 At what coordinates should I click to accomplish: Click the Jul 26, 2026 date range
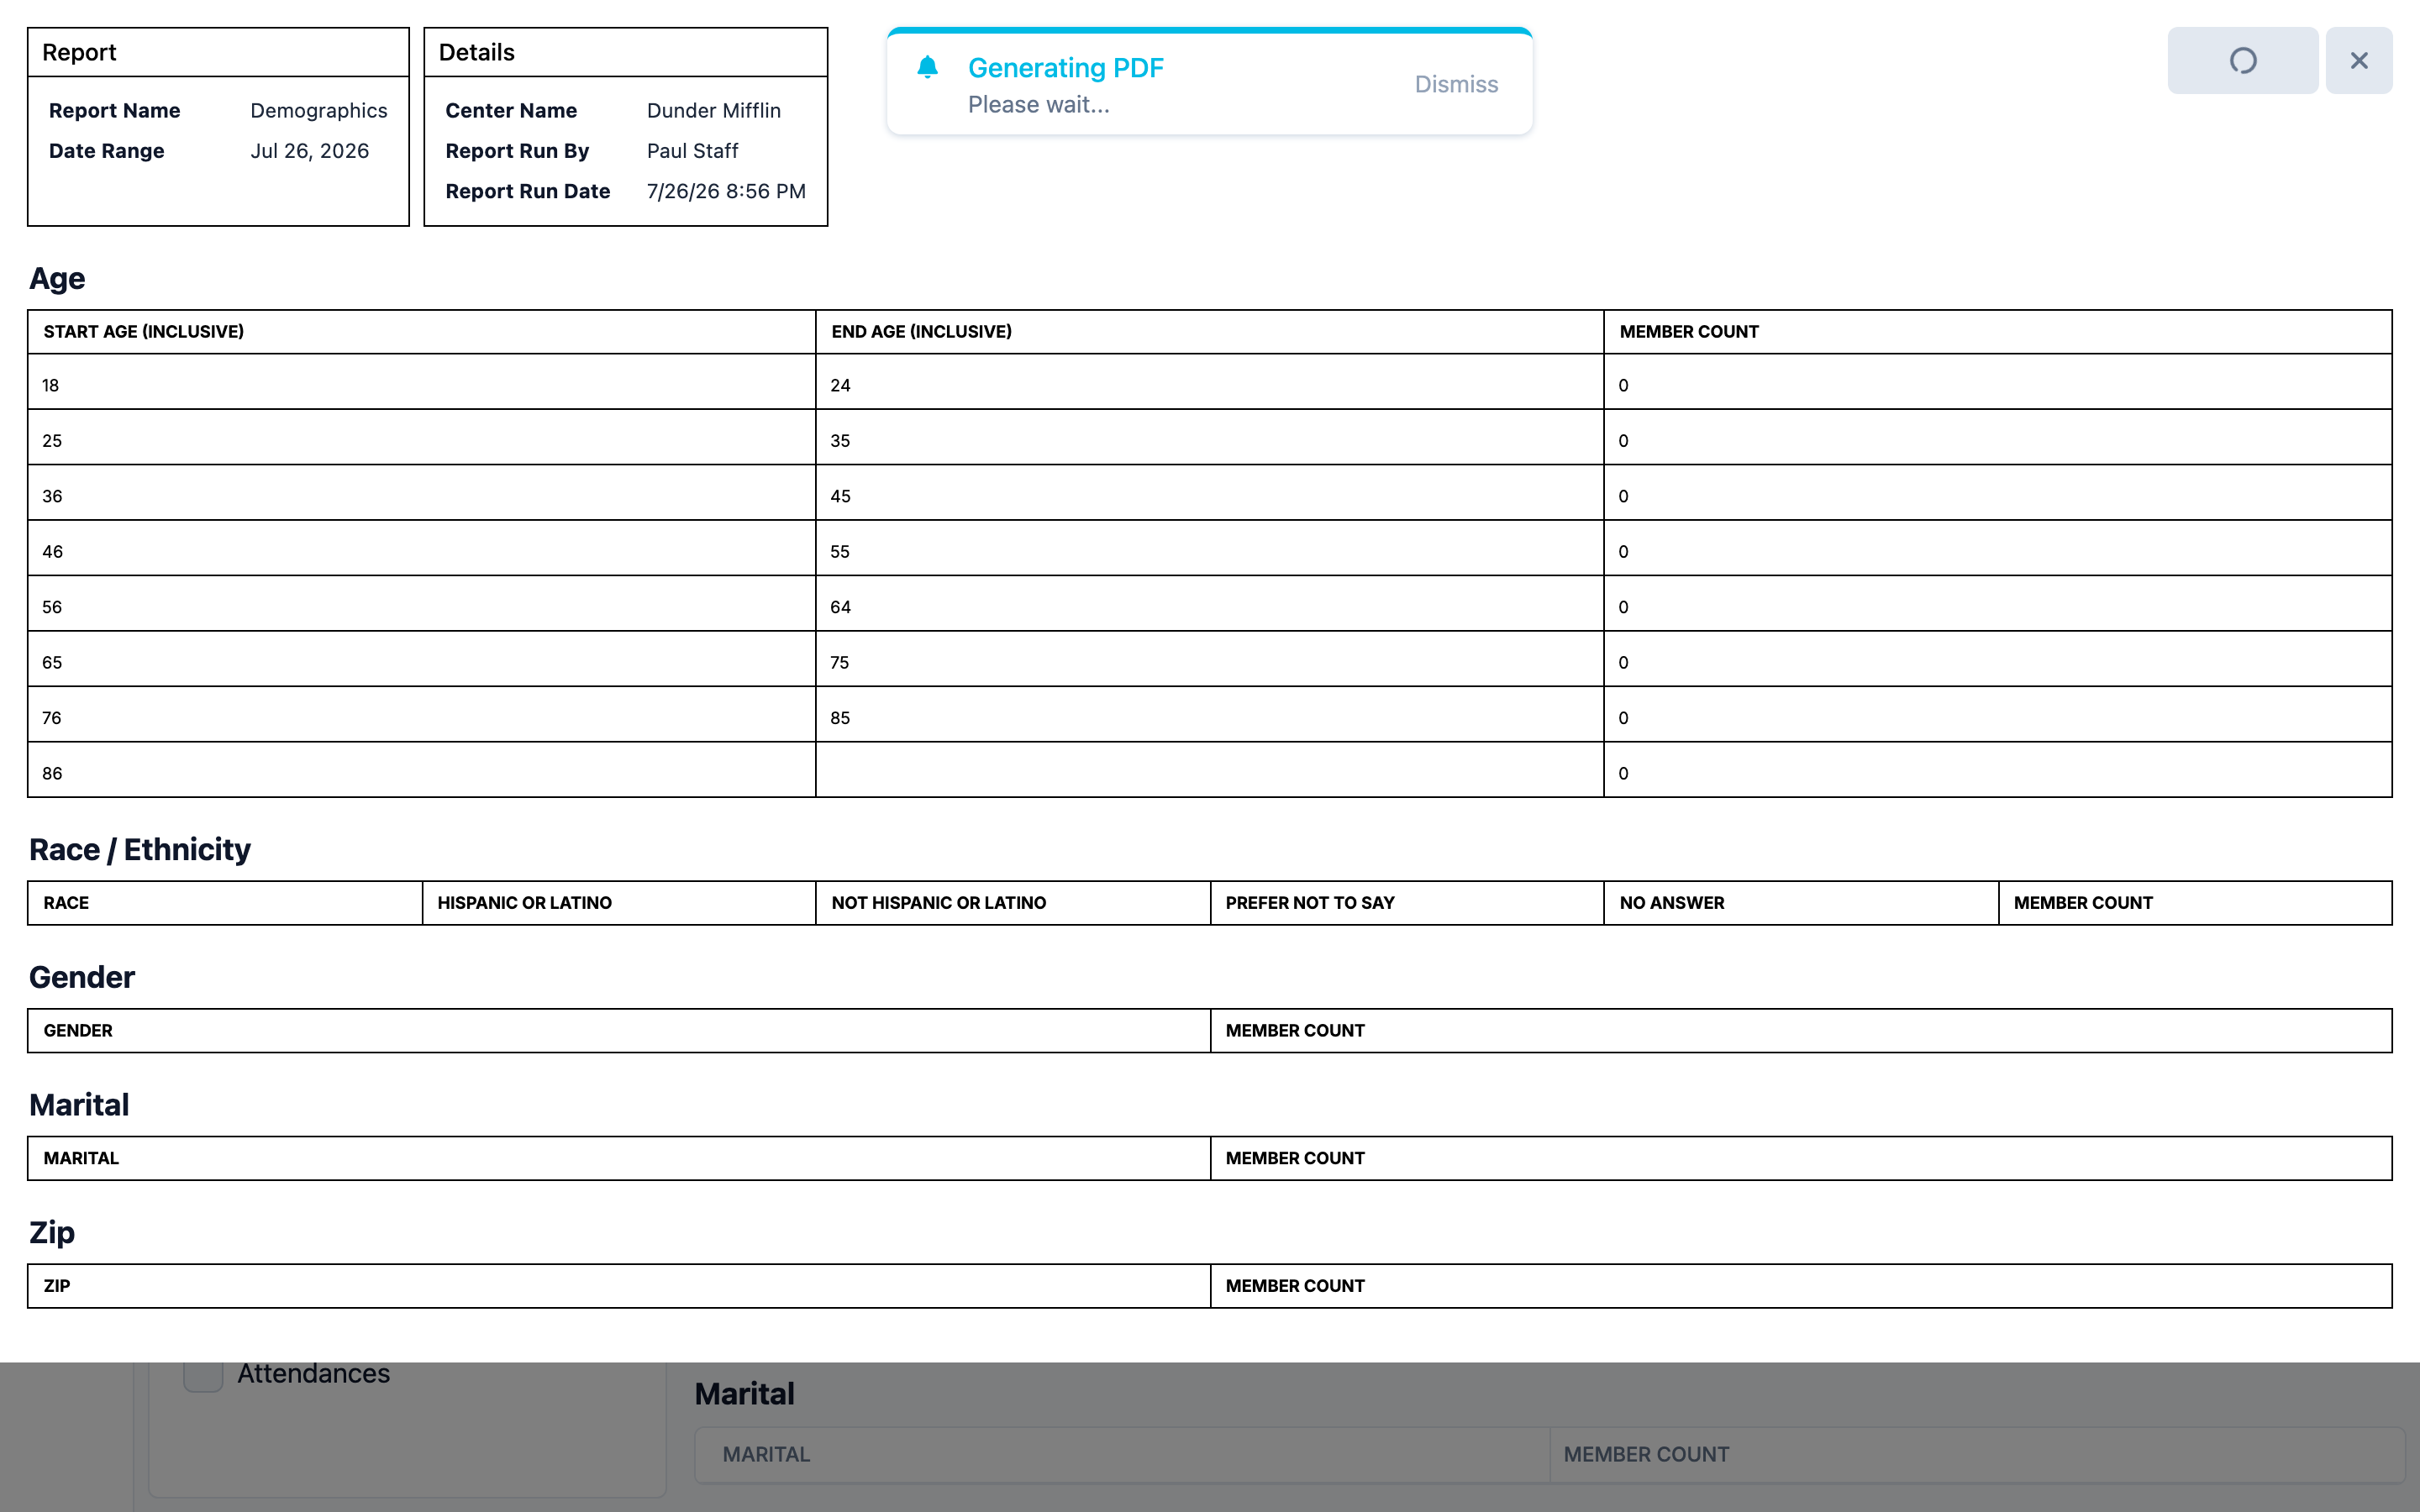310,151
